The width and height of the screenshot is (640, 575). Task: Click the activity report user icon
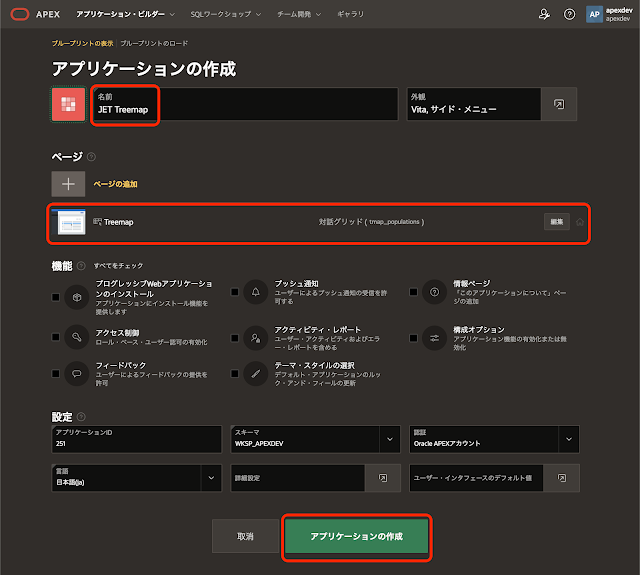[256, 338]
